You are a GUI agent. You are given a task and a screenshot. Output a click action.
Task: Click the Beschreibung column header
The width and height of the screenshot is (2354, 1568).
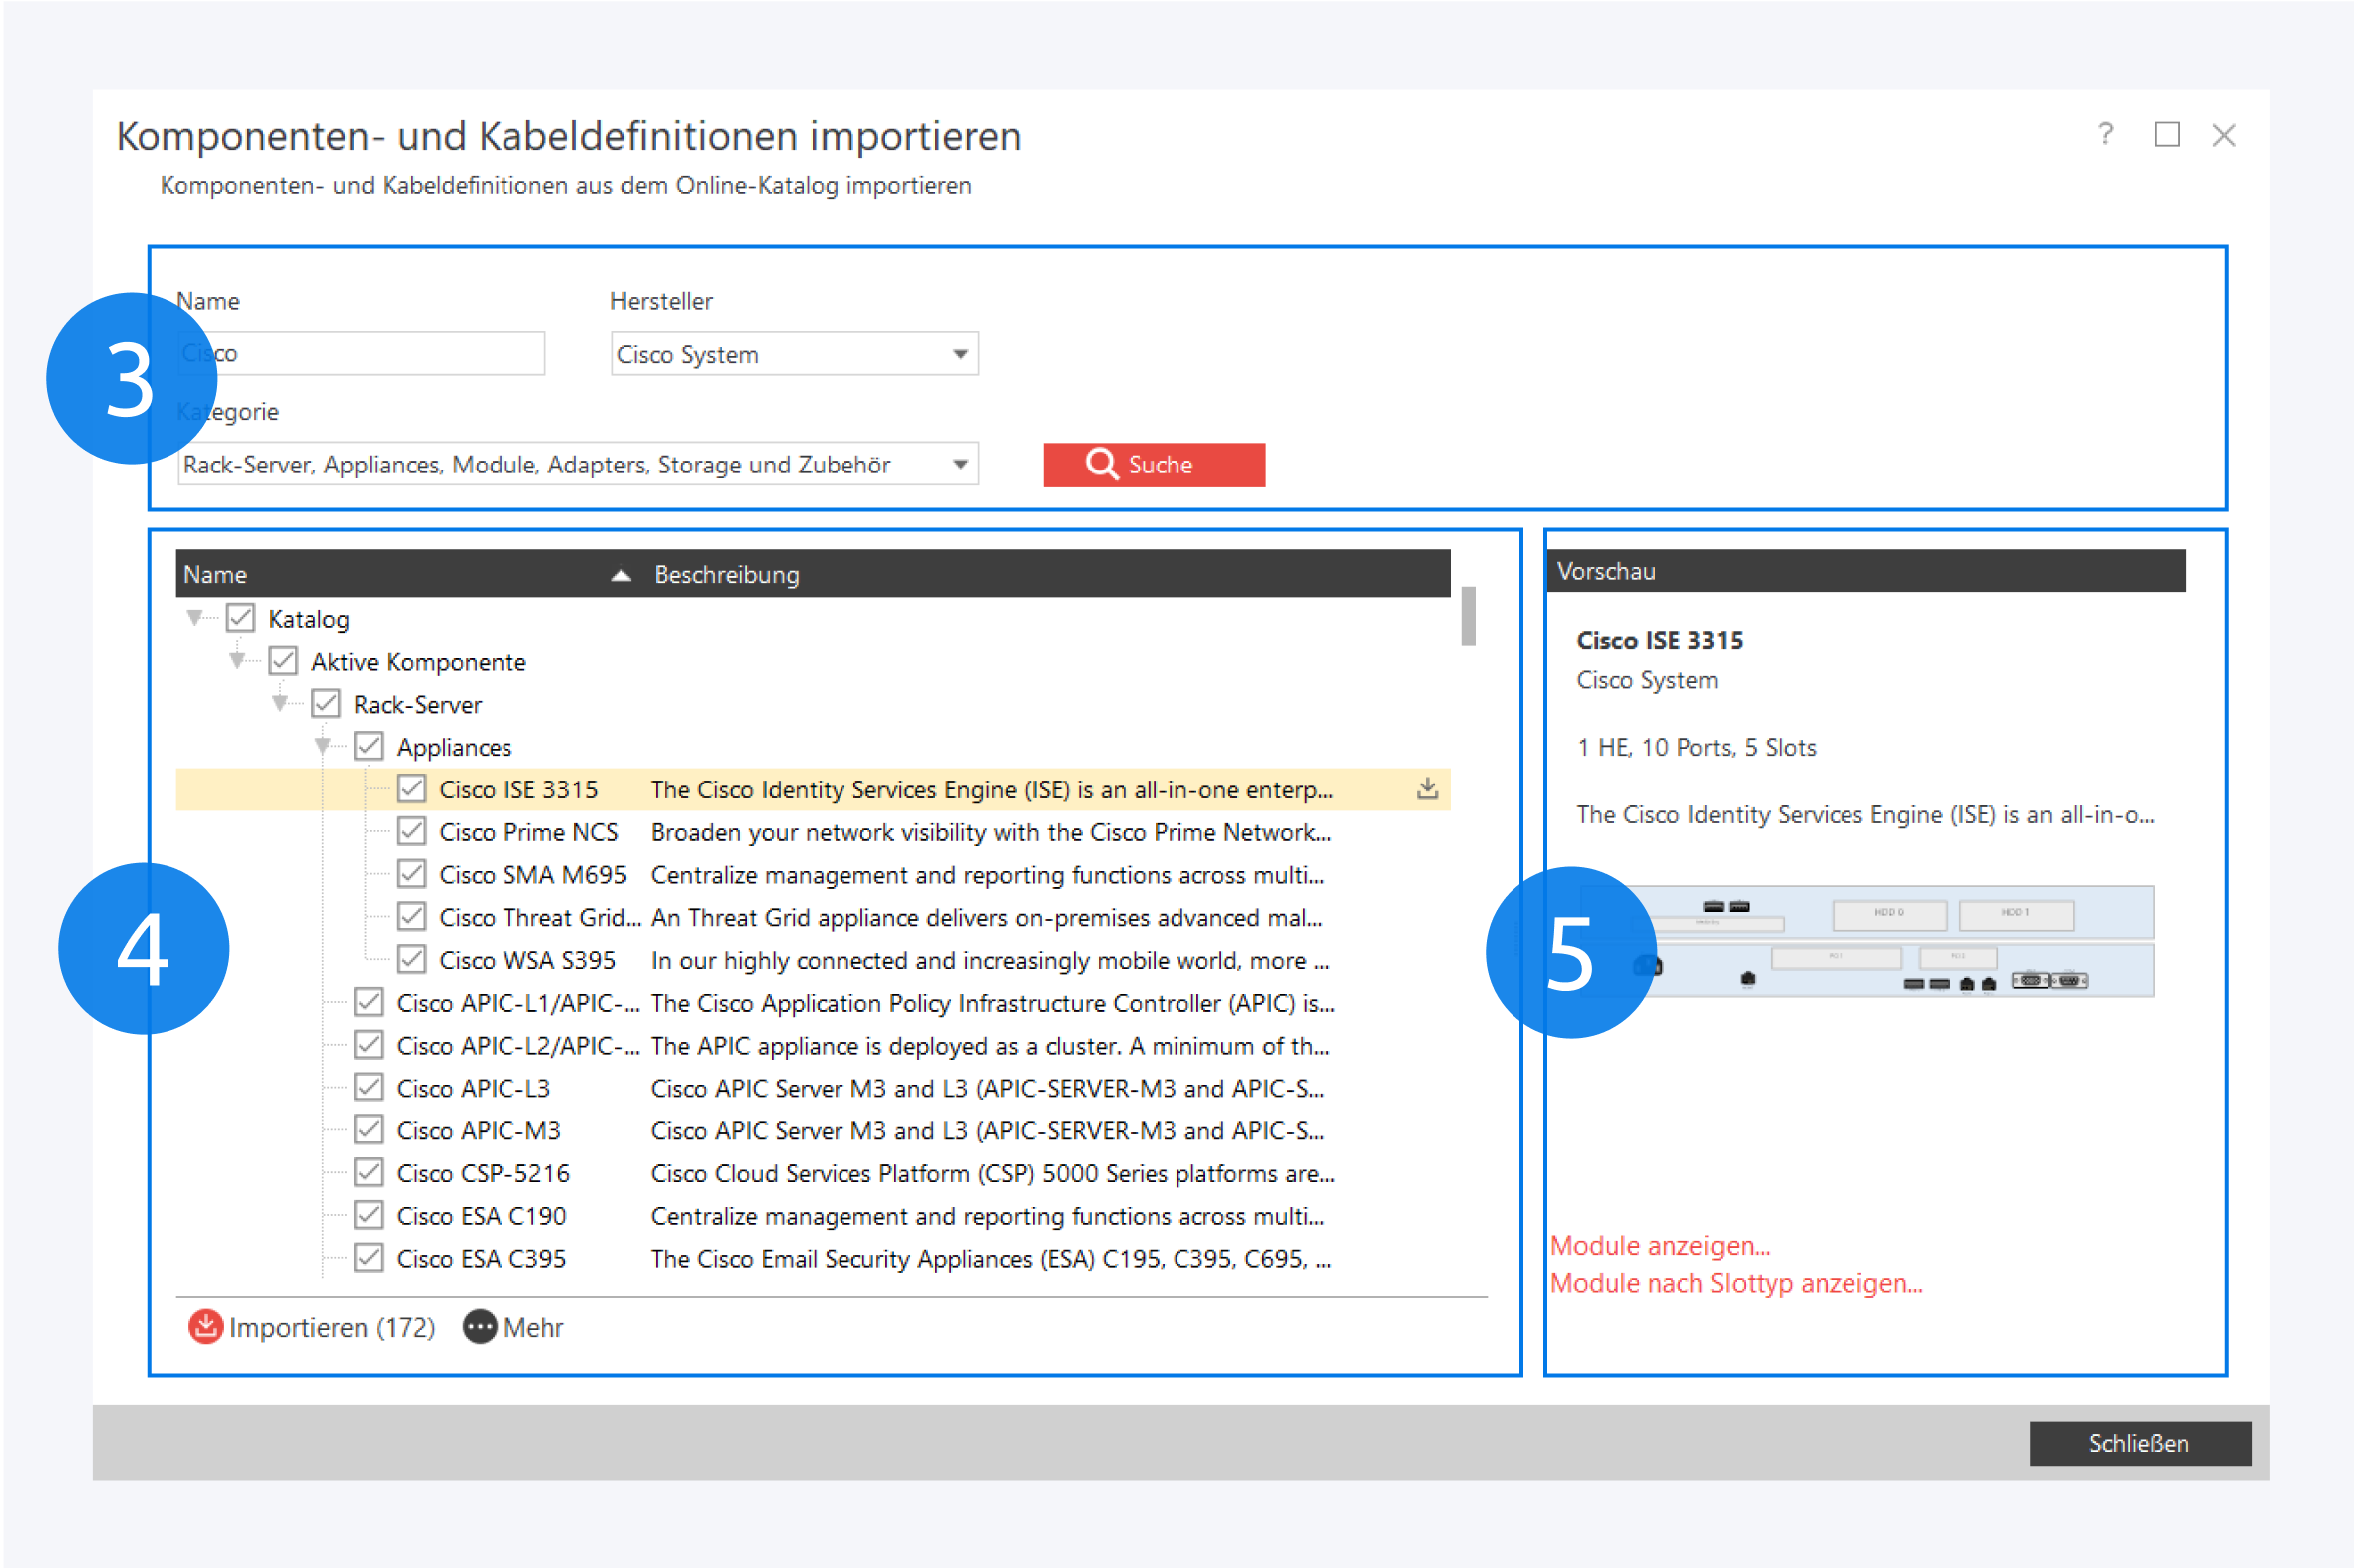(x=726, y=575)
